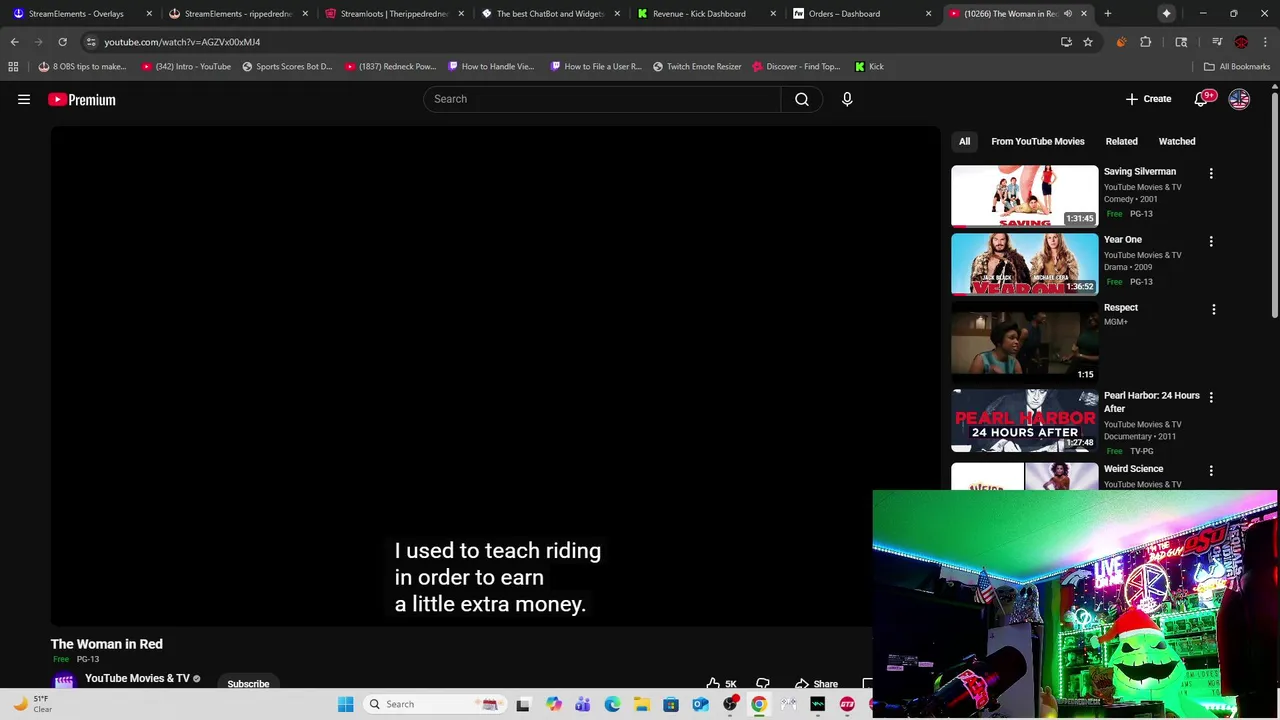Go to the YouTube Premium home logo
Viewport: 1280px width, 720px height.
82,99
